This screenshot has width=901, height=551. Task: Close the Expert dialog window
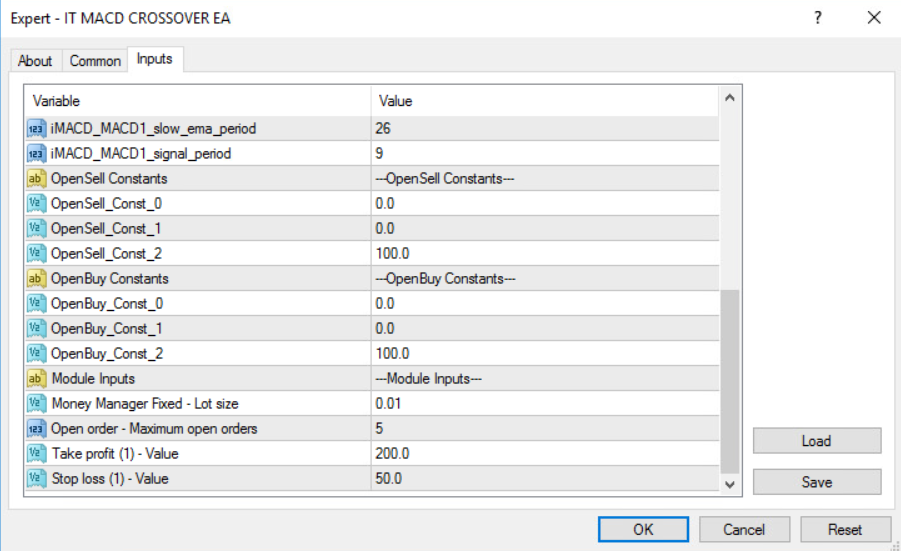pos(874,18)
